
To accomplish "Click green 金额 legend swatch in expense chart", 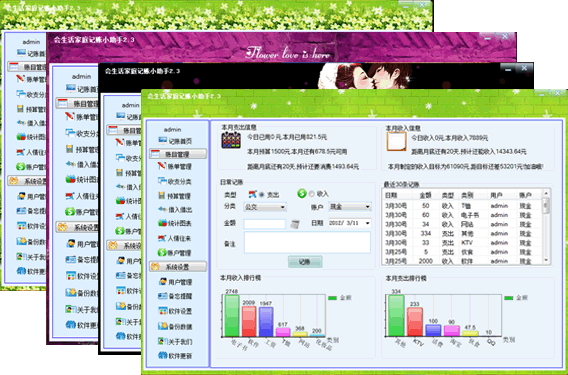I will pyautogui.click(x=509, y=298).
